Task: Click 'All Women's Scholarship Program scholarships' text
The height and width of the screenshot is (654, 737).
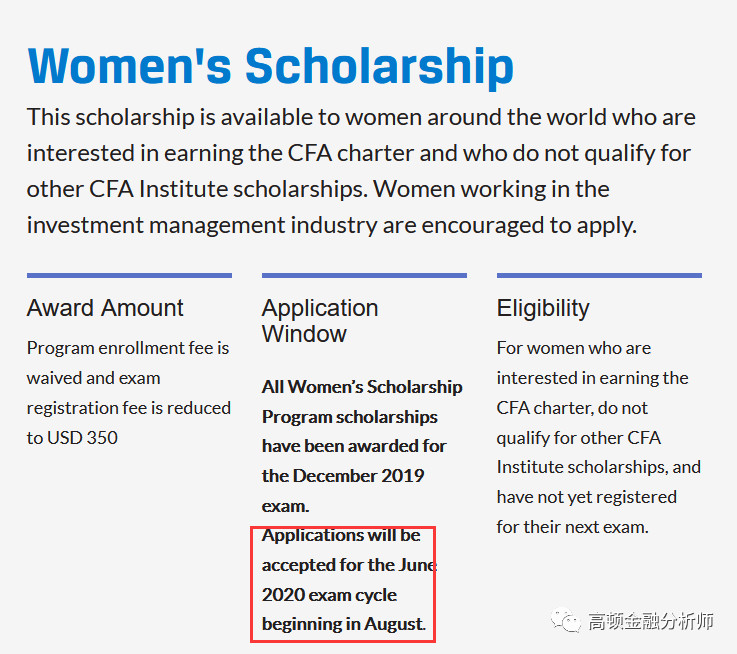Action: click(x=362, y=402)
